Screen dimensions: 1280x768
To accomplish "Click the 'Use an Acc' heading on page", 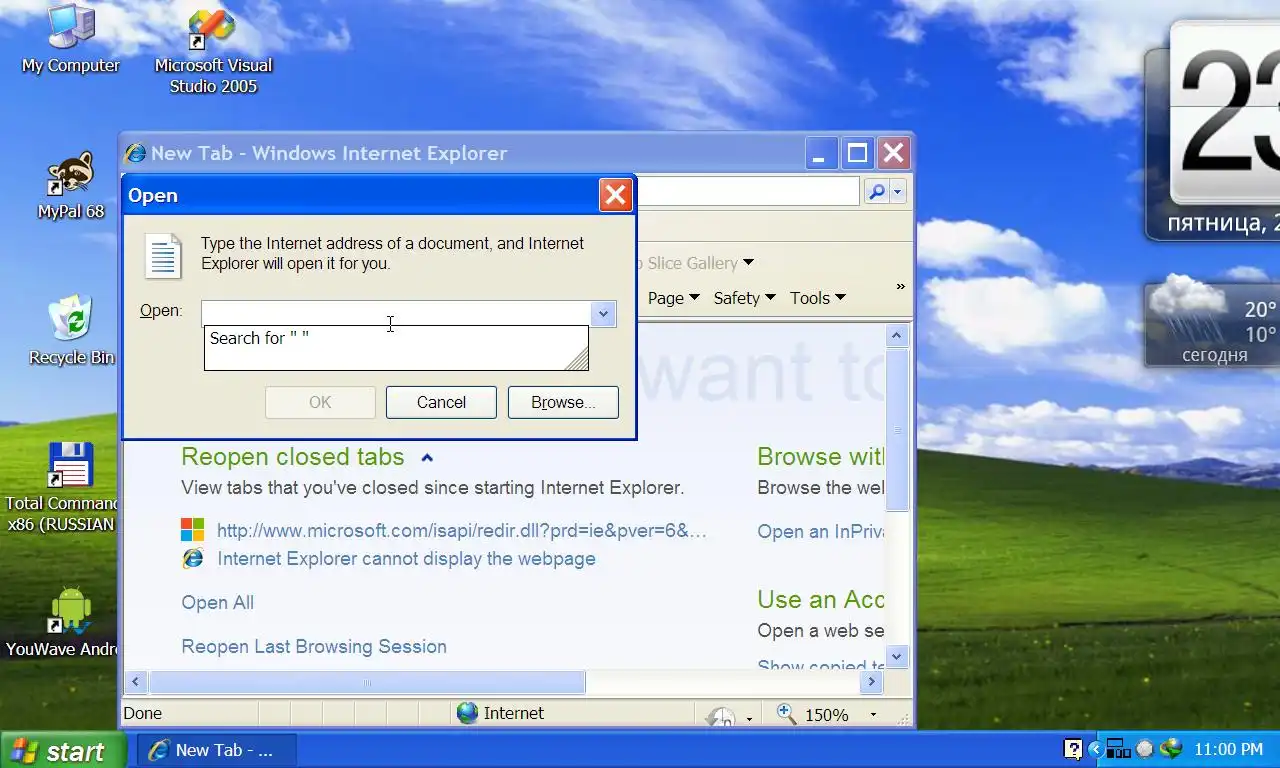I will click(x=821, y=600).
